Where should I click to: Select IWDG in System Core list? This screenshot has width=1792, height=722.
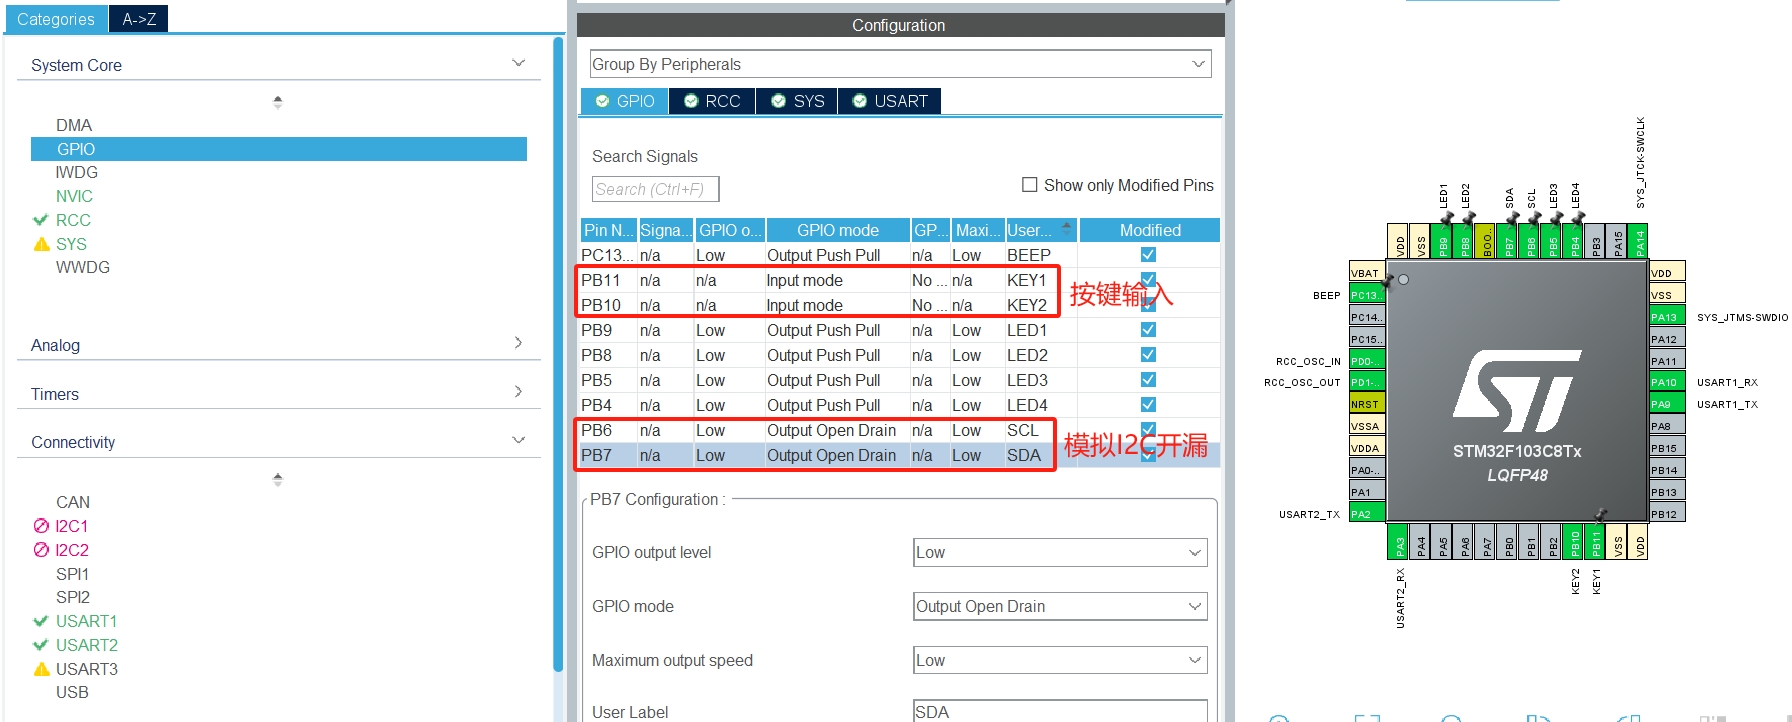pyautogui.click(x=77, y=172)
